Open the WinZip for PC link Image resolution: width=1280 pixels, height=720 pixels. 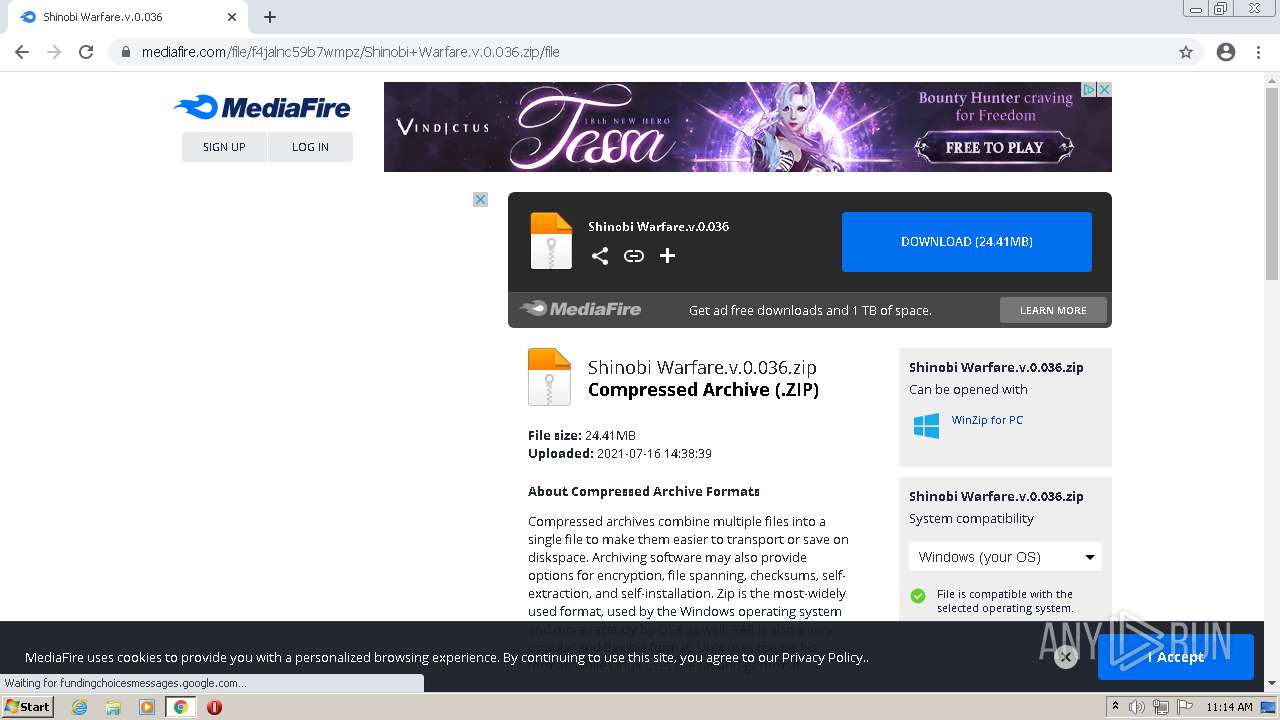pyautogui.click(x=987, y=420)
